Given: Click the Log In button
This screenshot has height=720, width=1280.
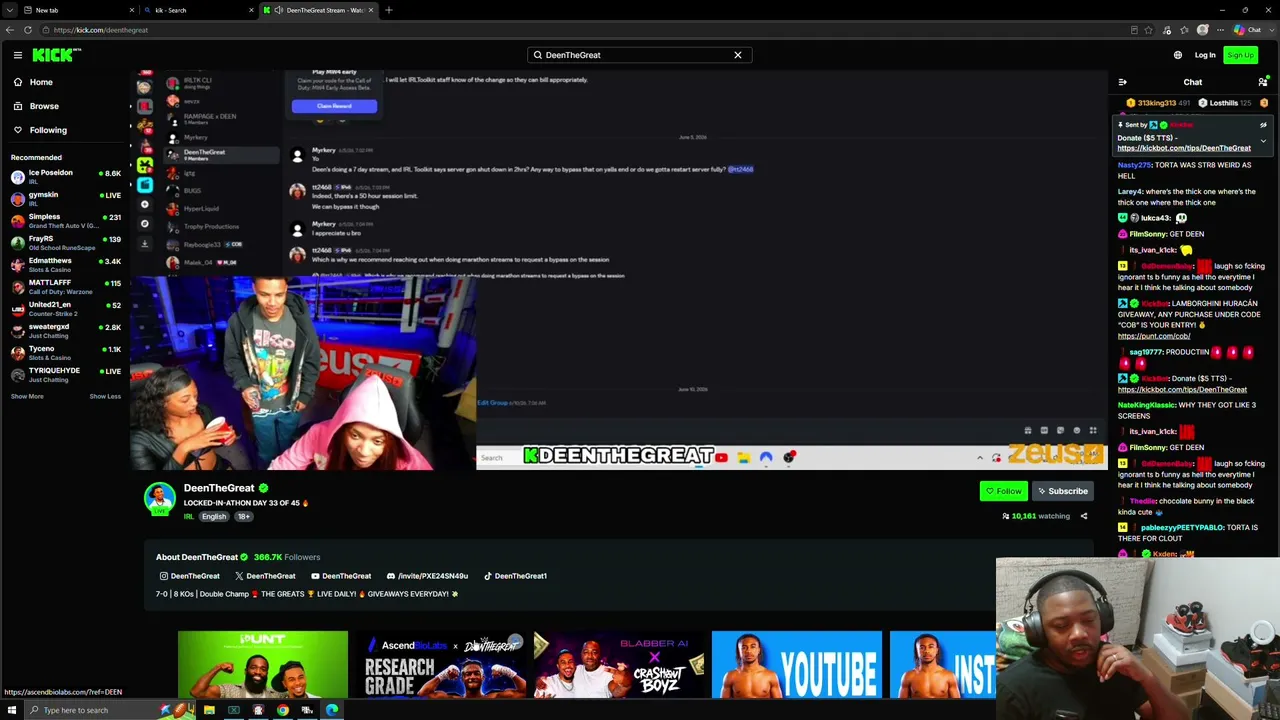Looking at the screenshot, I should tap(1205, 55).
